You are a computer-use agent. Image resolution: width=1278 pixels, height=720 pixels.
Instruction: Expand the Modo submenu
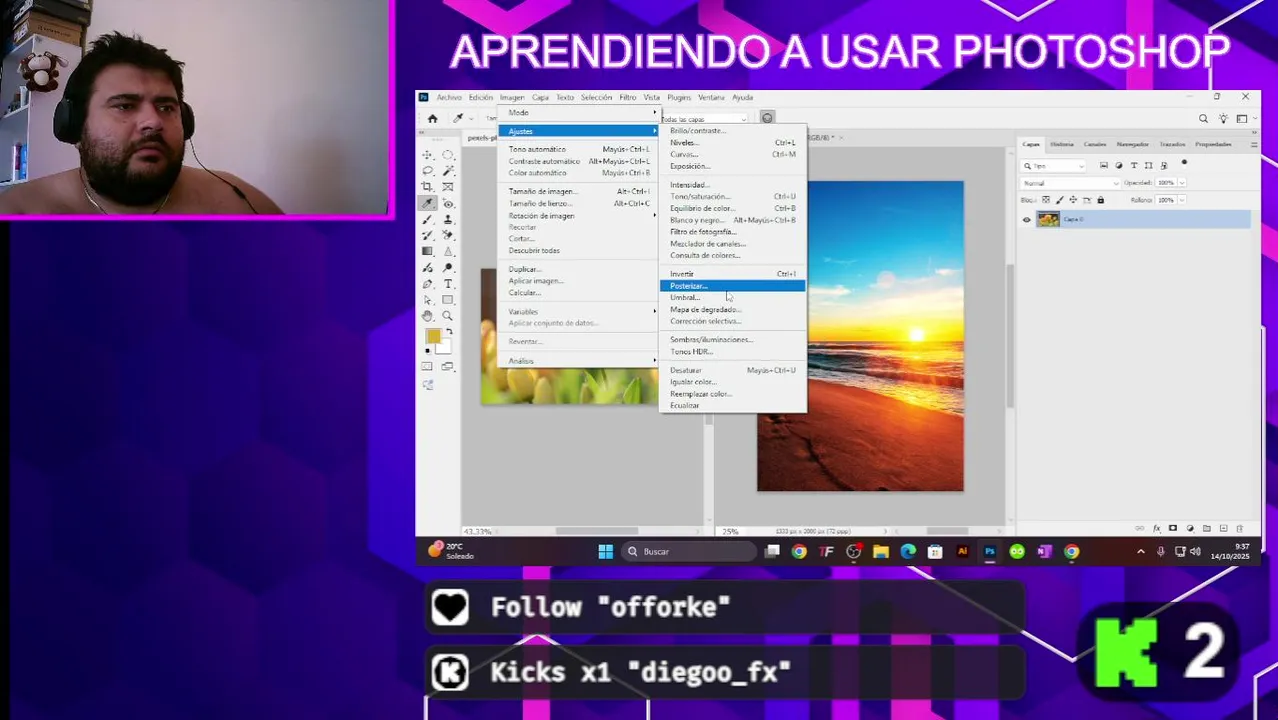click(x=578, y=113)
